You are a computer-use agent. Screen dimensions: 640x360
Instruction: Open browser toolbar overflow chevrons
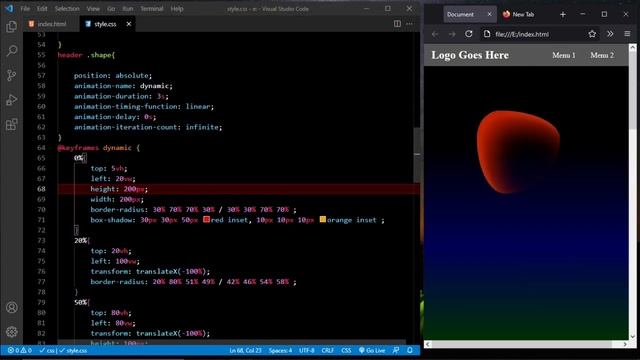(610, 34)
